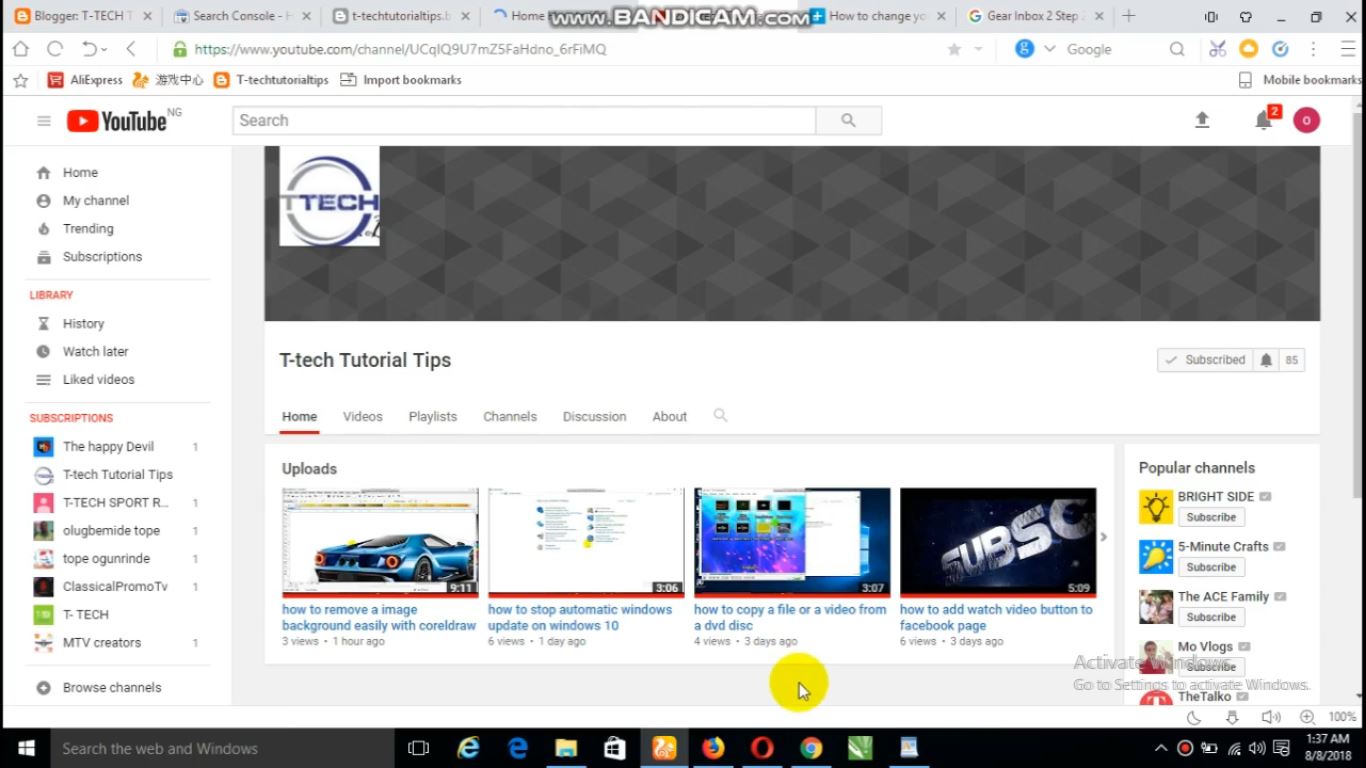Click browser refresh button

coord(55,49)
